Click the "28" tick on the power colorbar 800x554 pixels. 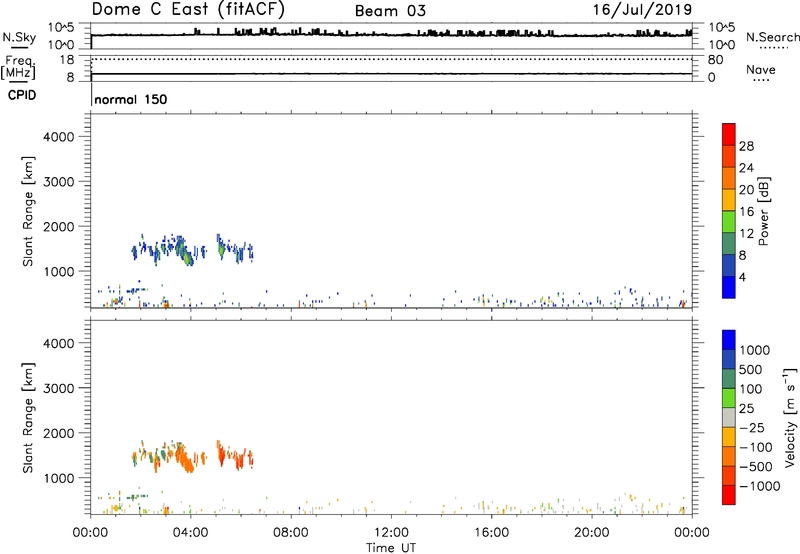coord(746,146)
